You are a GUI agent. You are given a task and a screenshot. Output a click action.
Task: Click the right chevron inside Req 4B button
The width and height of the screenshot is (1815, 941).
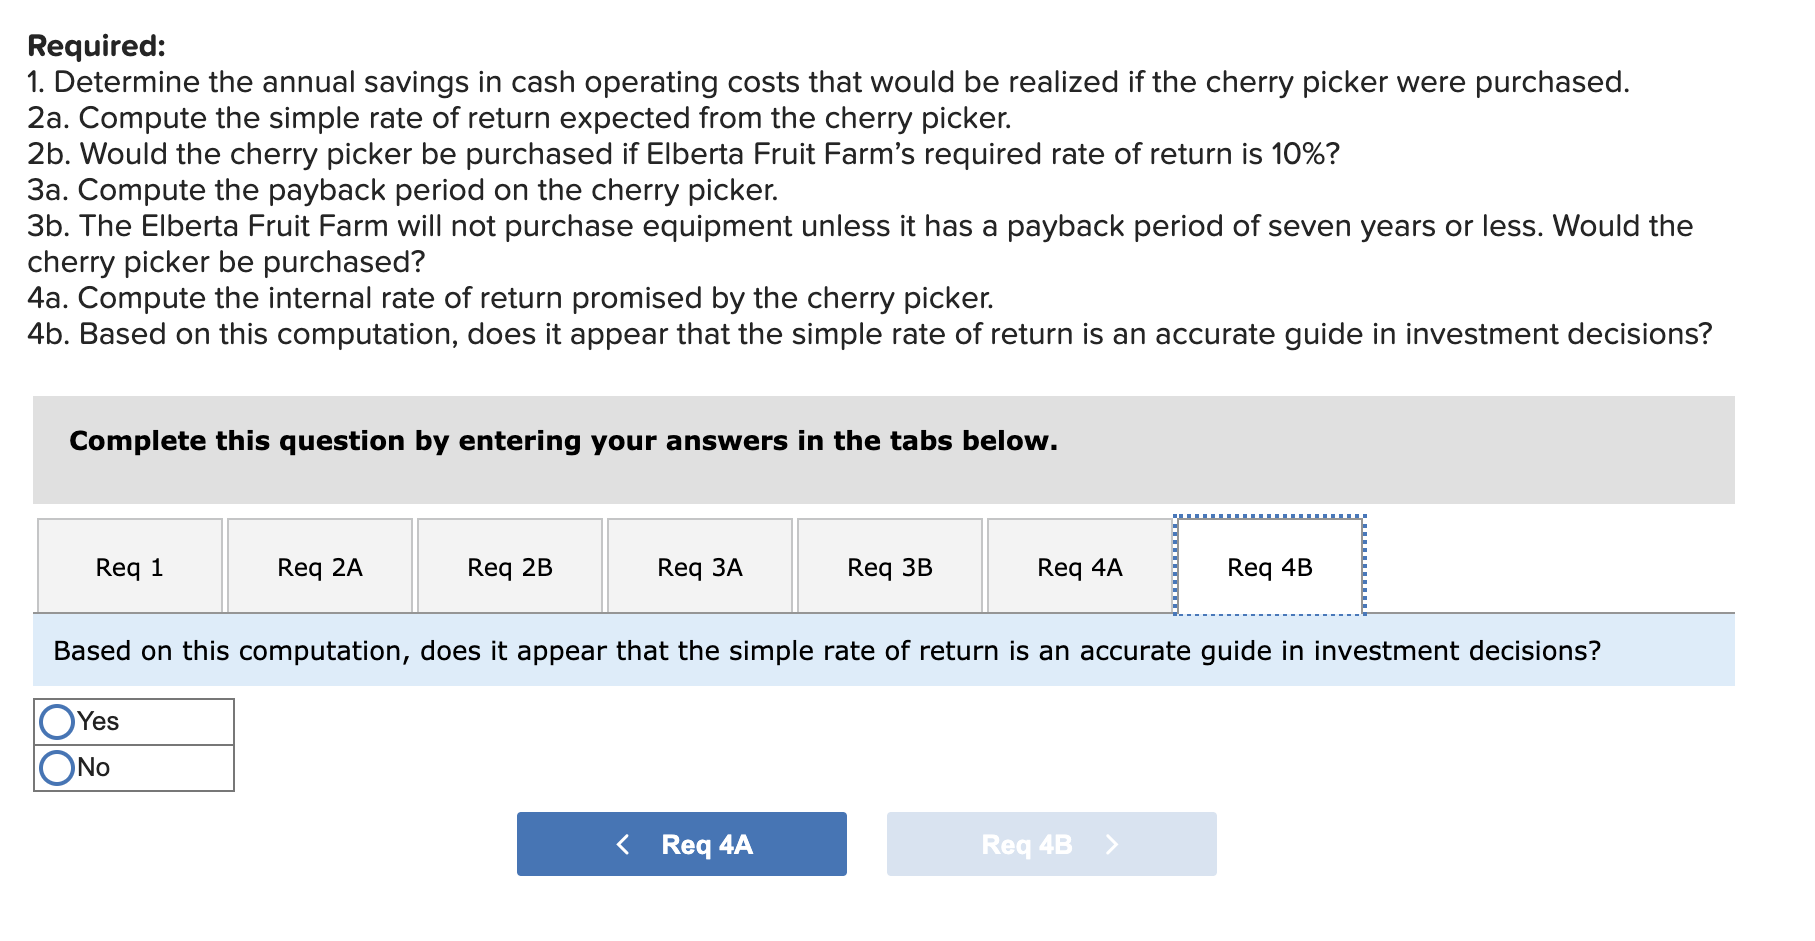tap(1113, 843)
